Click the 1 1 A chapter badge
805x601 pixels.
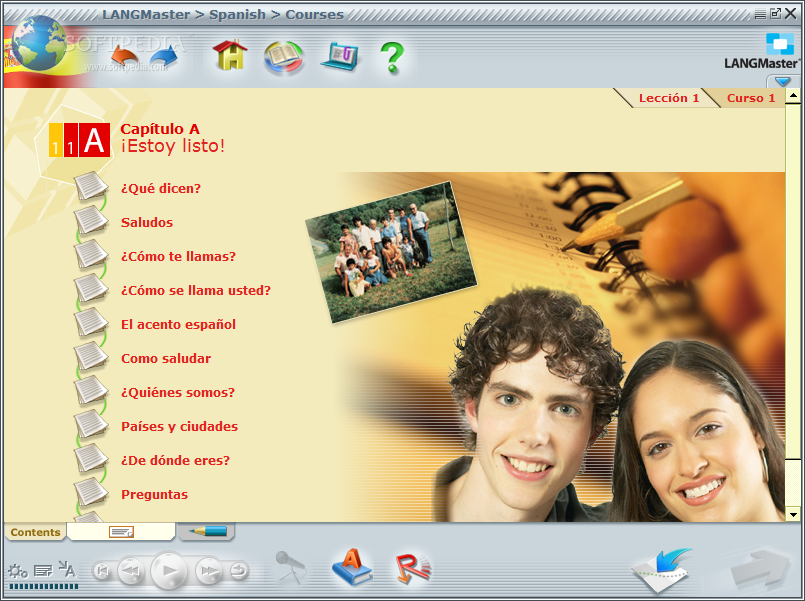(80, 140)
